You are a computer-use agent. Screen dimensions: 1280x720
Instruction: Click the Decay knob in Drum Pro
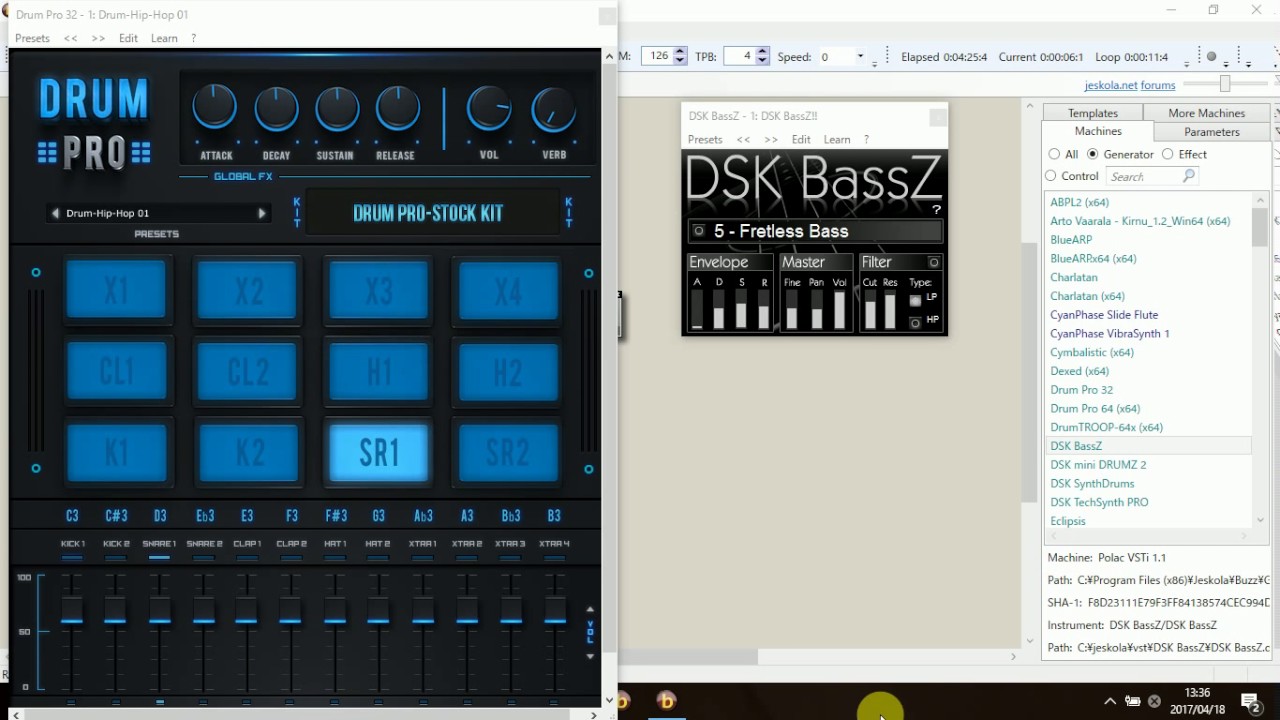tap(276, 108)
